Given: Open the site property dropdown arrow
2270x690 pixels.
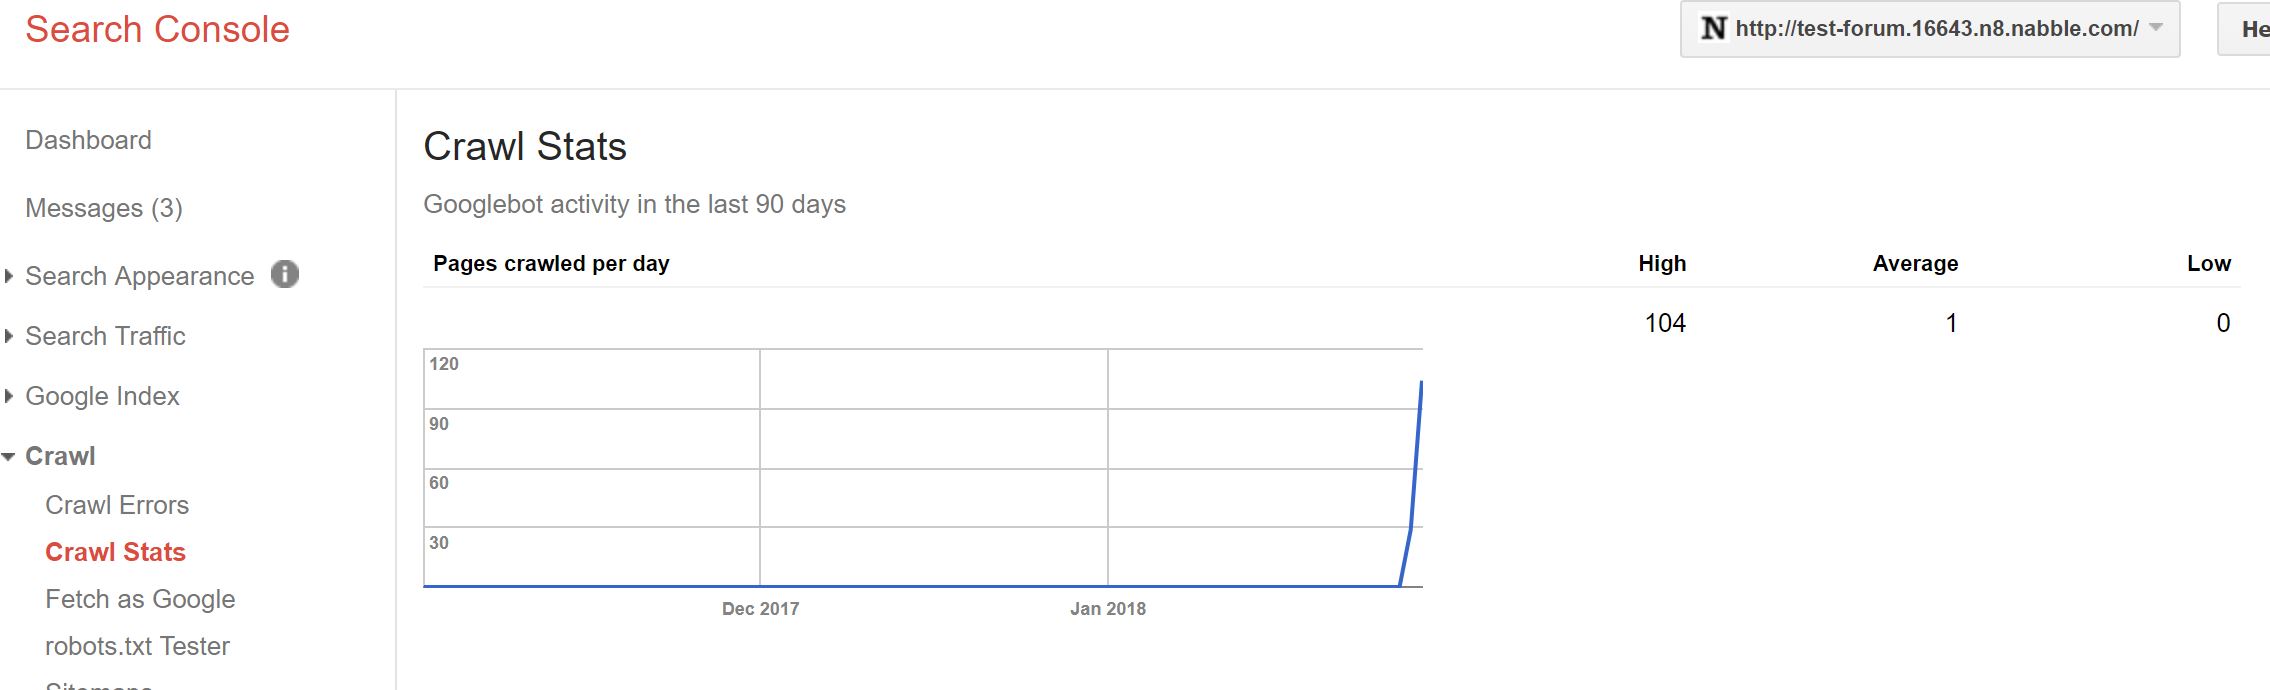Looking at the screenshot, I should [x=2156, y=28].
